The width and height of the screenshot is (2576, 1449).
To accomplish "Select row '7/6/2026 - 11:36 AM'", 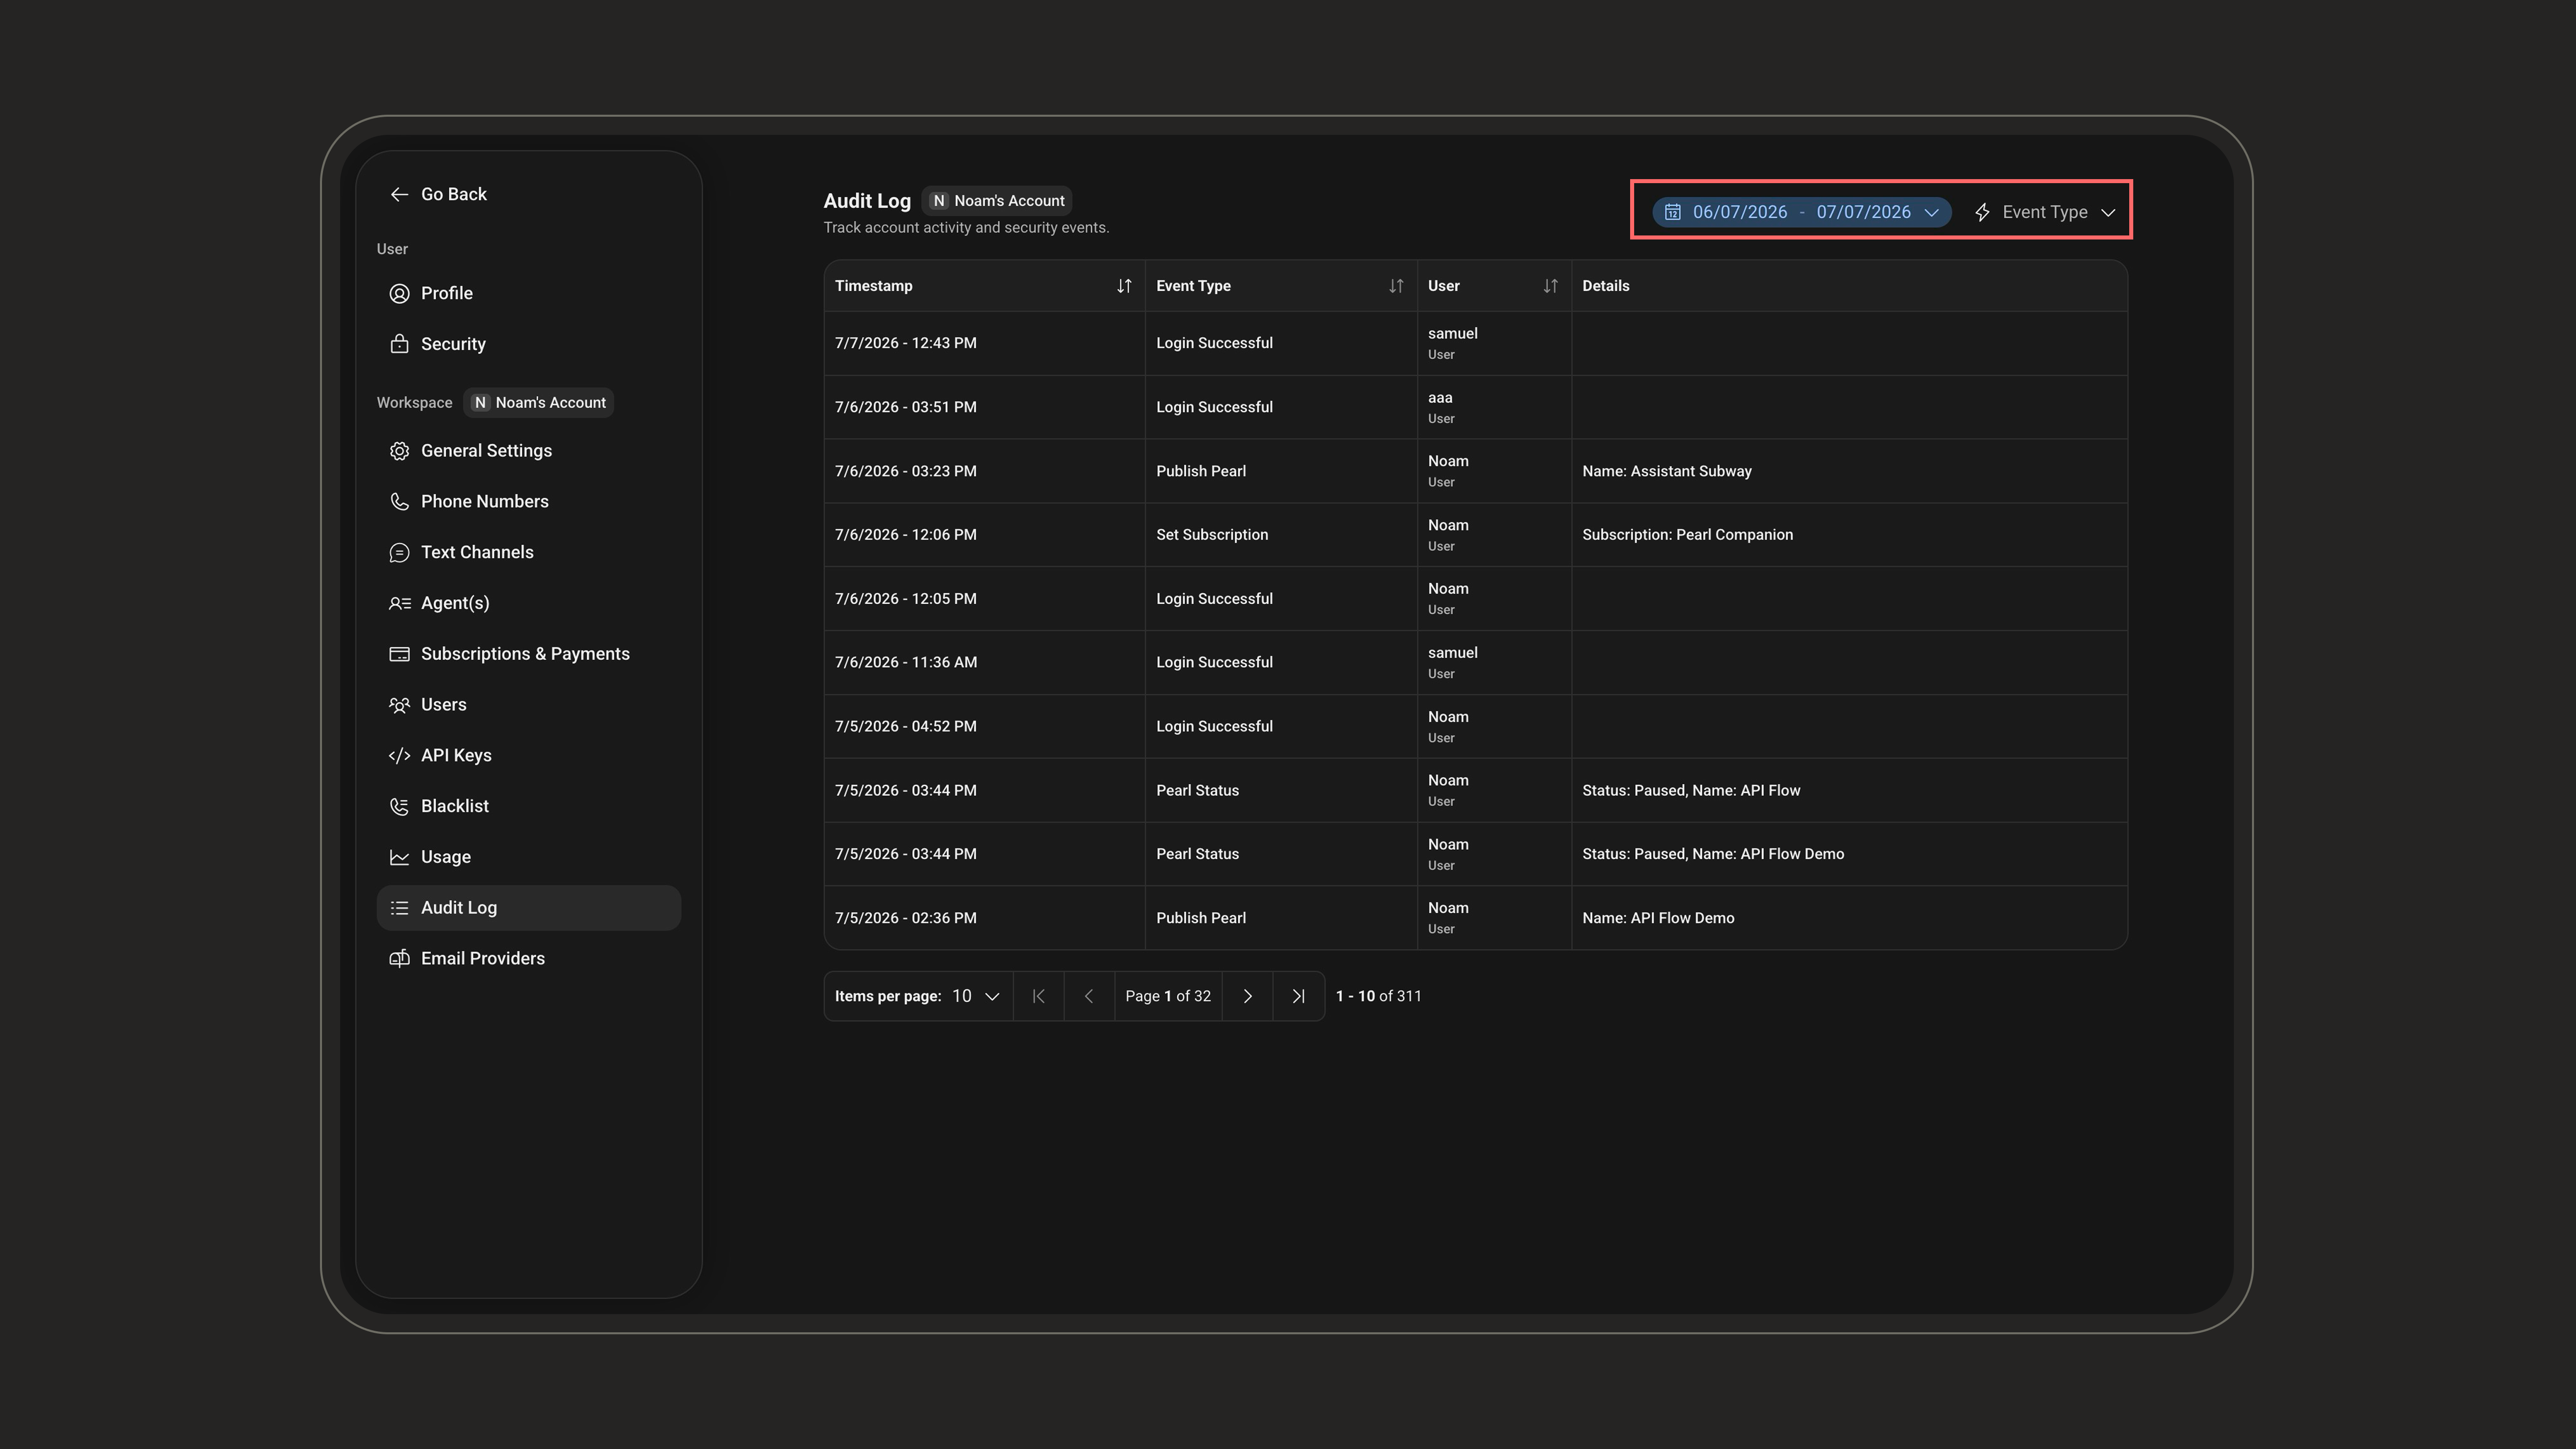I will tap(1475, 663).
